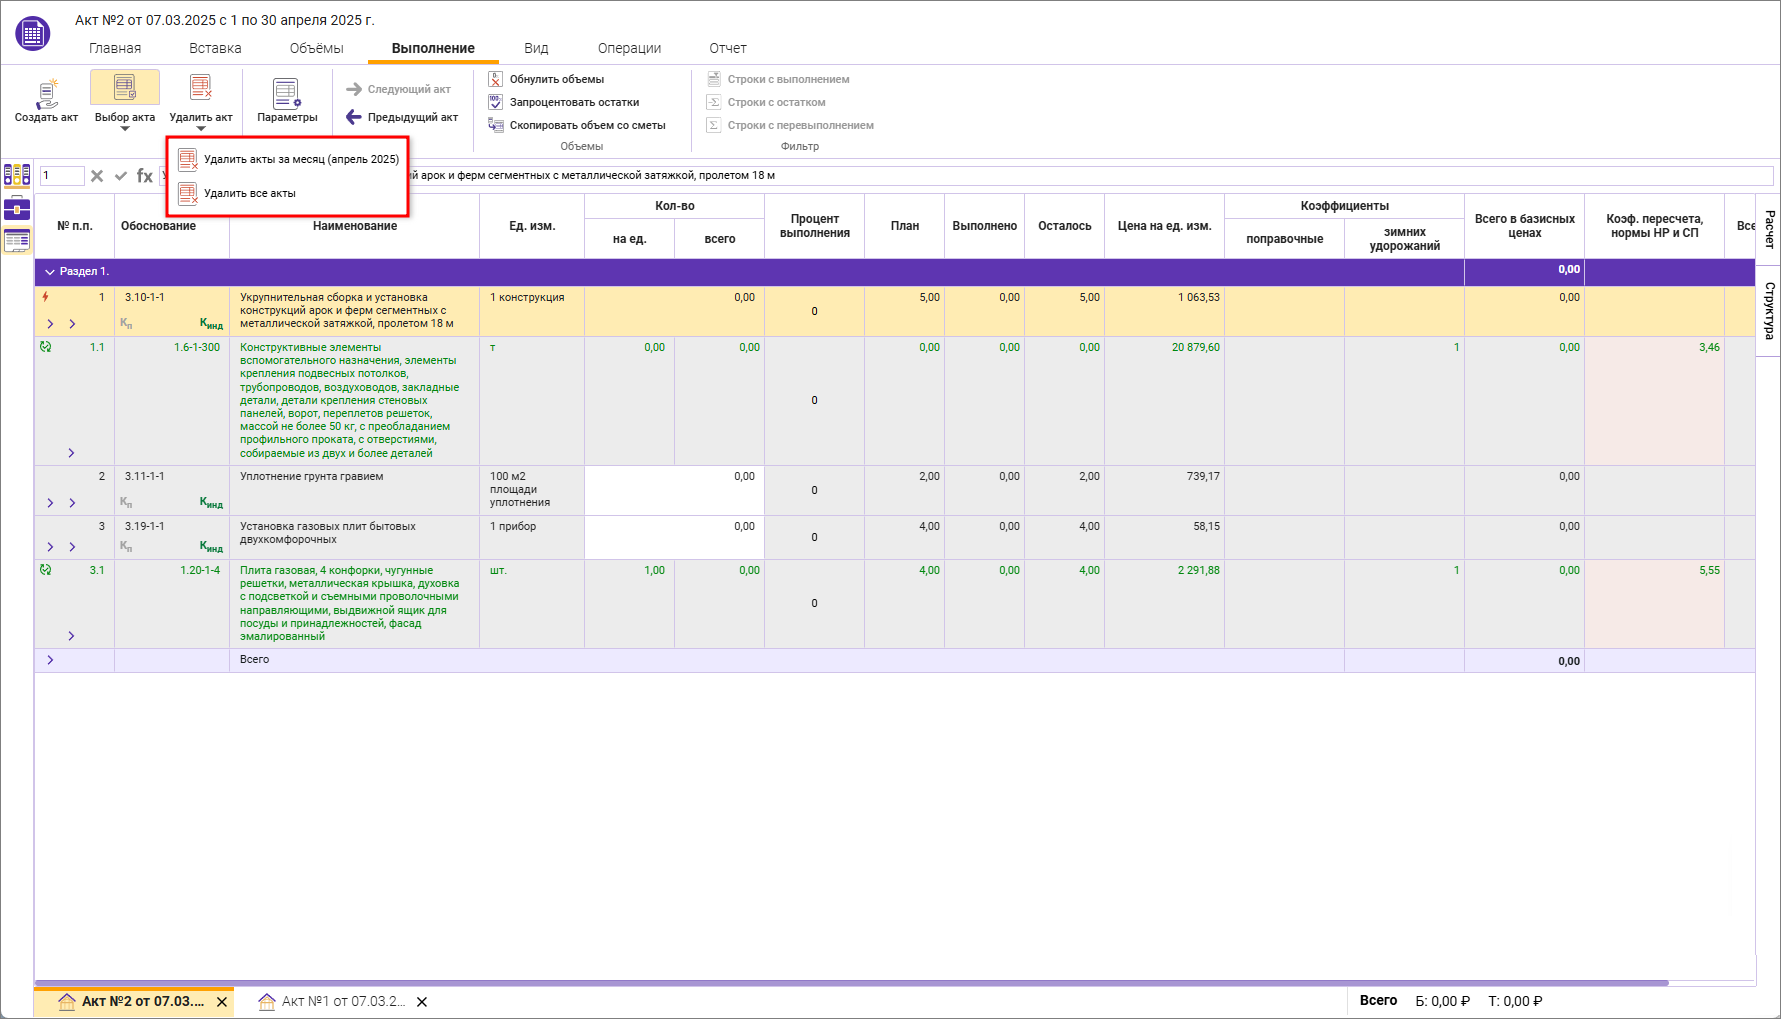
Task: Click the cell address input field
Action: 62,176
